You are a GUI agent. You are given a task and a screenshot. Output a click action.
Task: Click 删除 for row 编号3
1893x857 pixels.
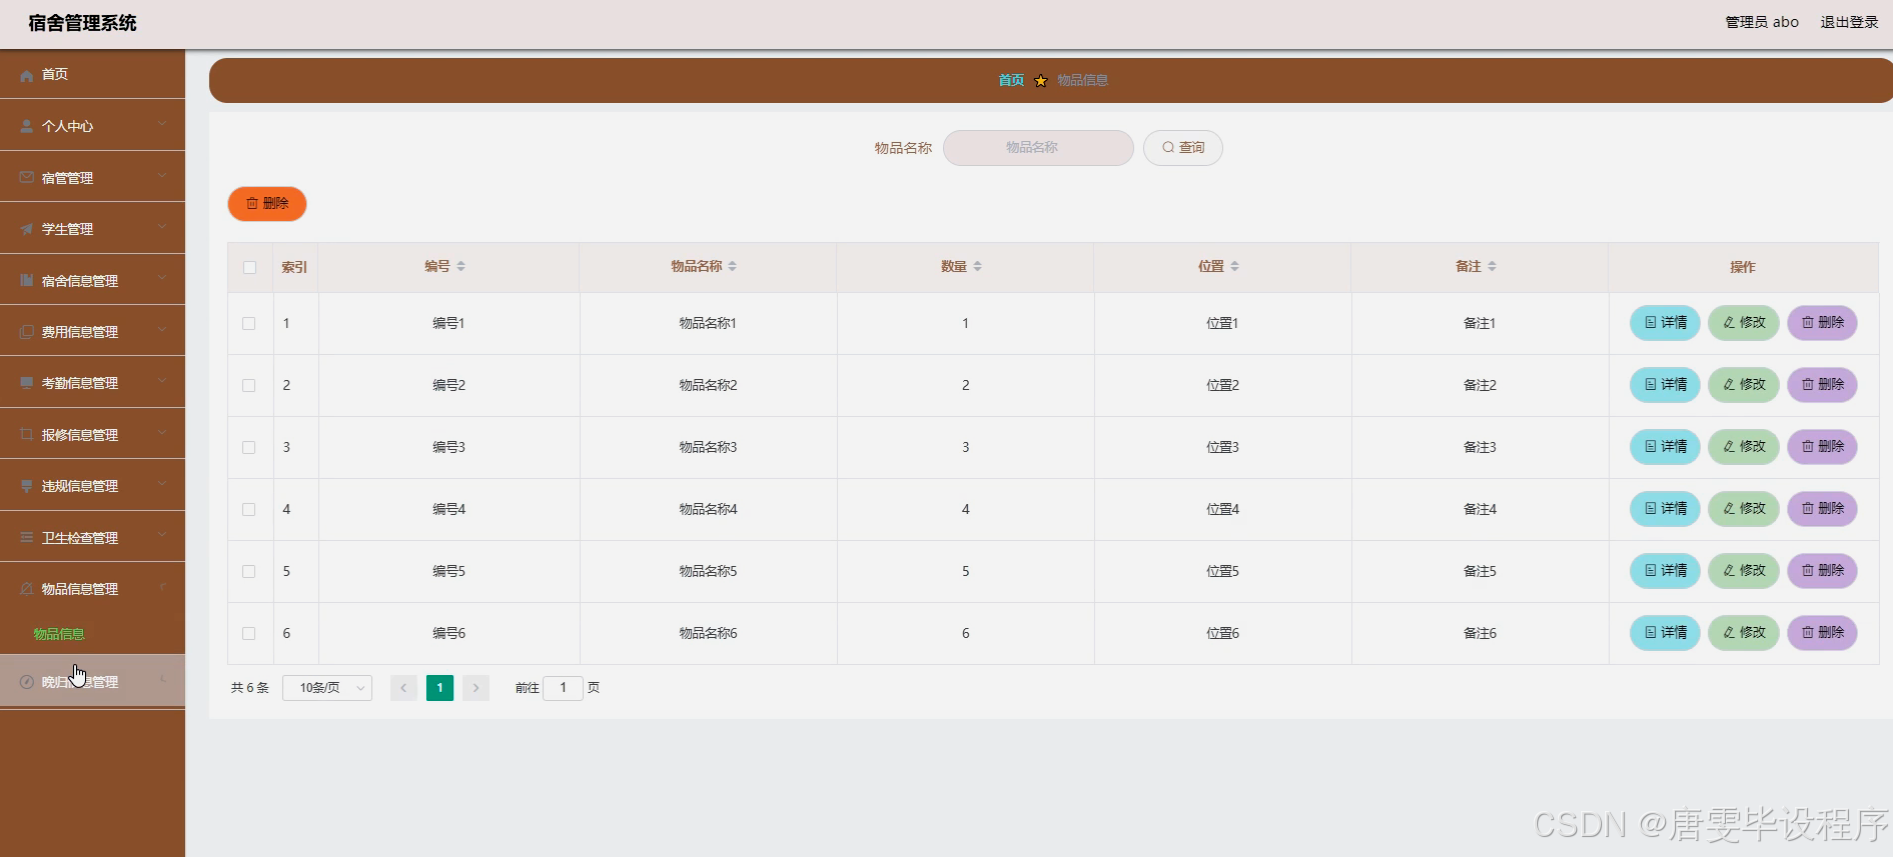(x=1822, y=447)
